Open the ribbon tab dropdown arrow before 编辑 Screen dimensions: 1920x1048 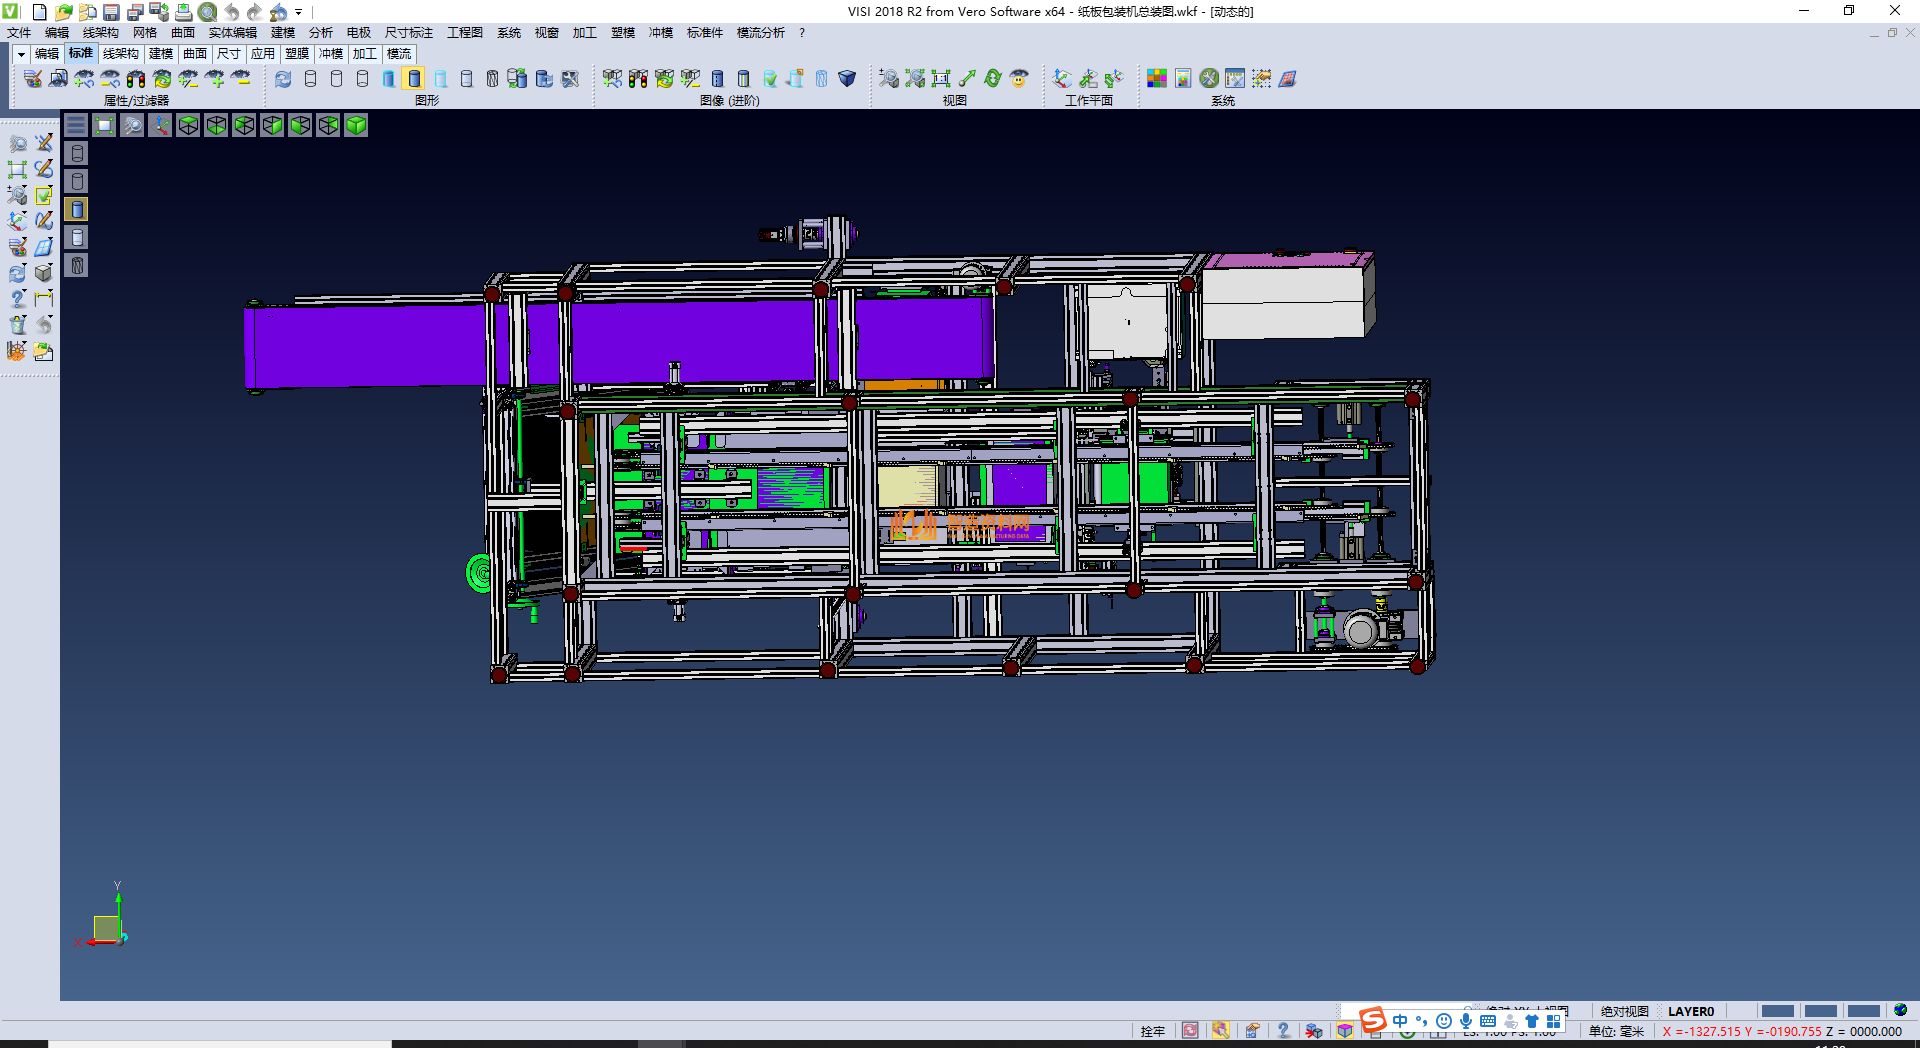click(21, 54)
